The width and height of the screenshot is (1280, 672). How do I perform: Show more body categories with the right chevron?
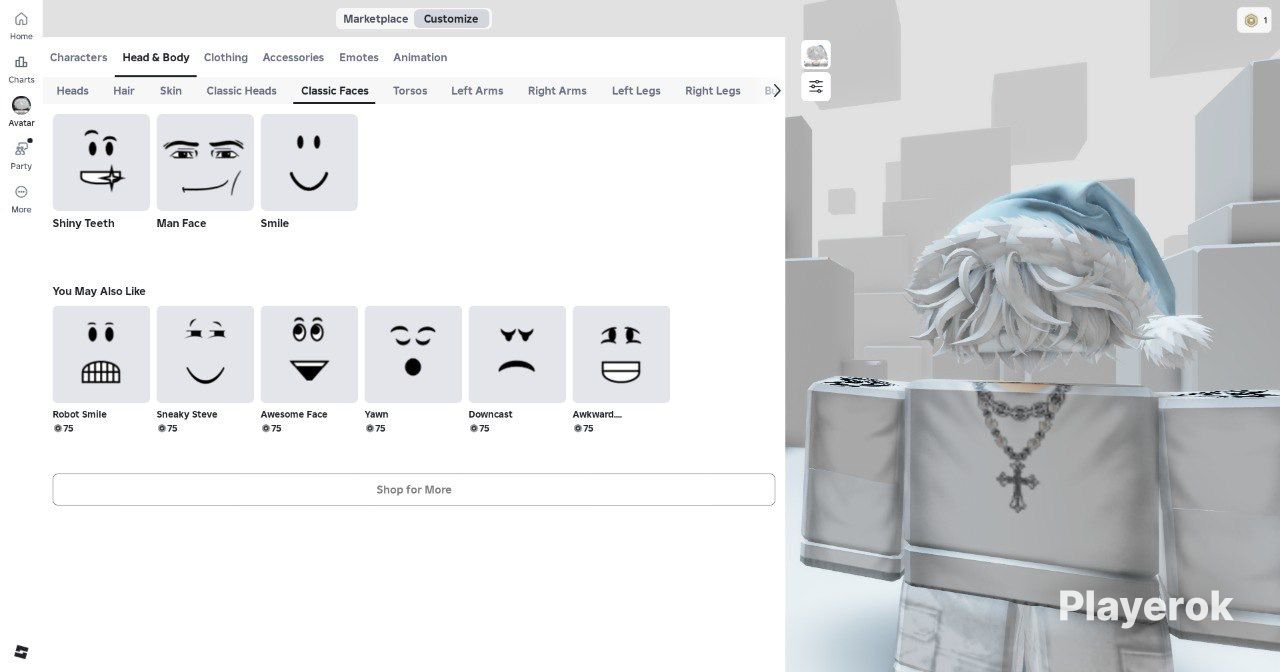(777, 90)
